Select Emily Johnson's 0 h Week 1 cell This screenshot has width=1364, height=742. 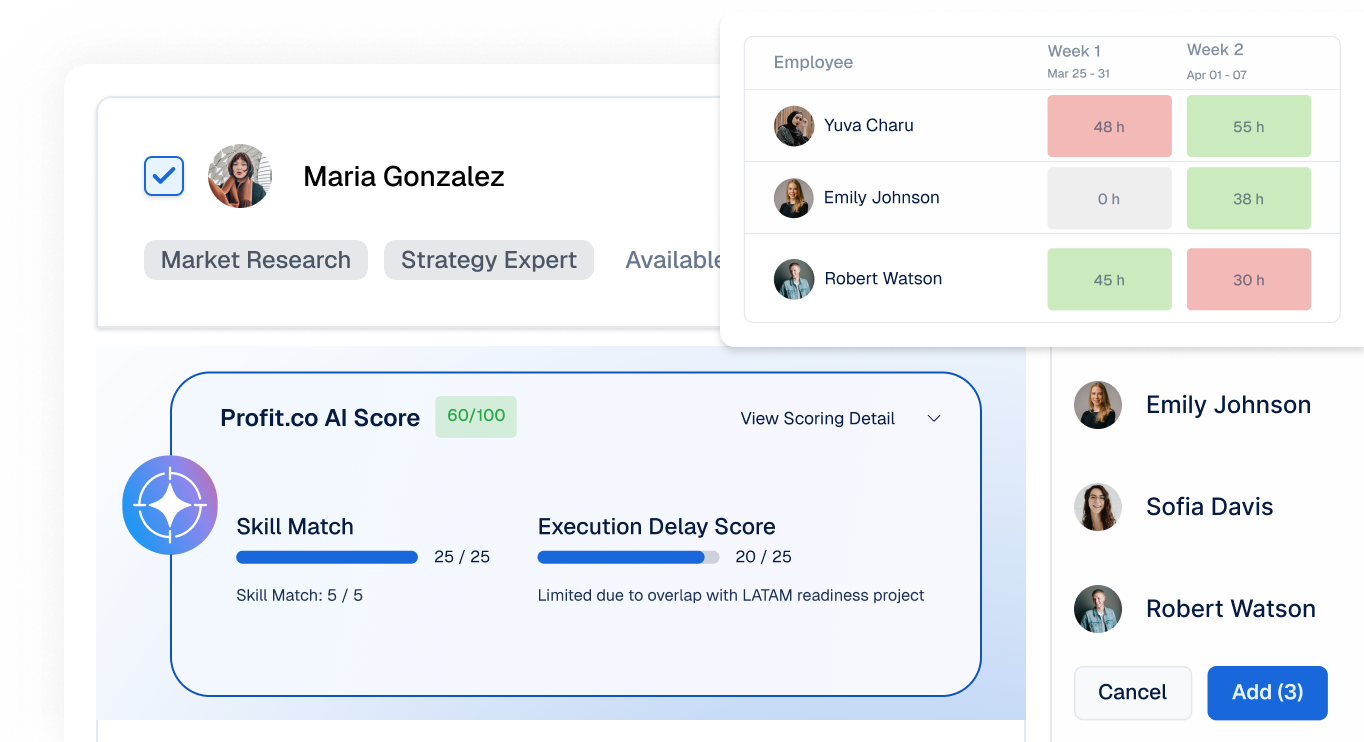[1109, 198]
